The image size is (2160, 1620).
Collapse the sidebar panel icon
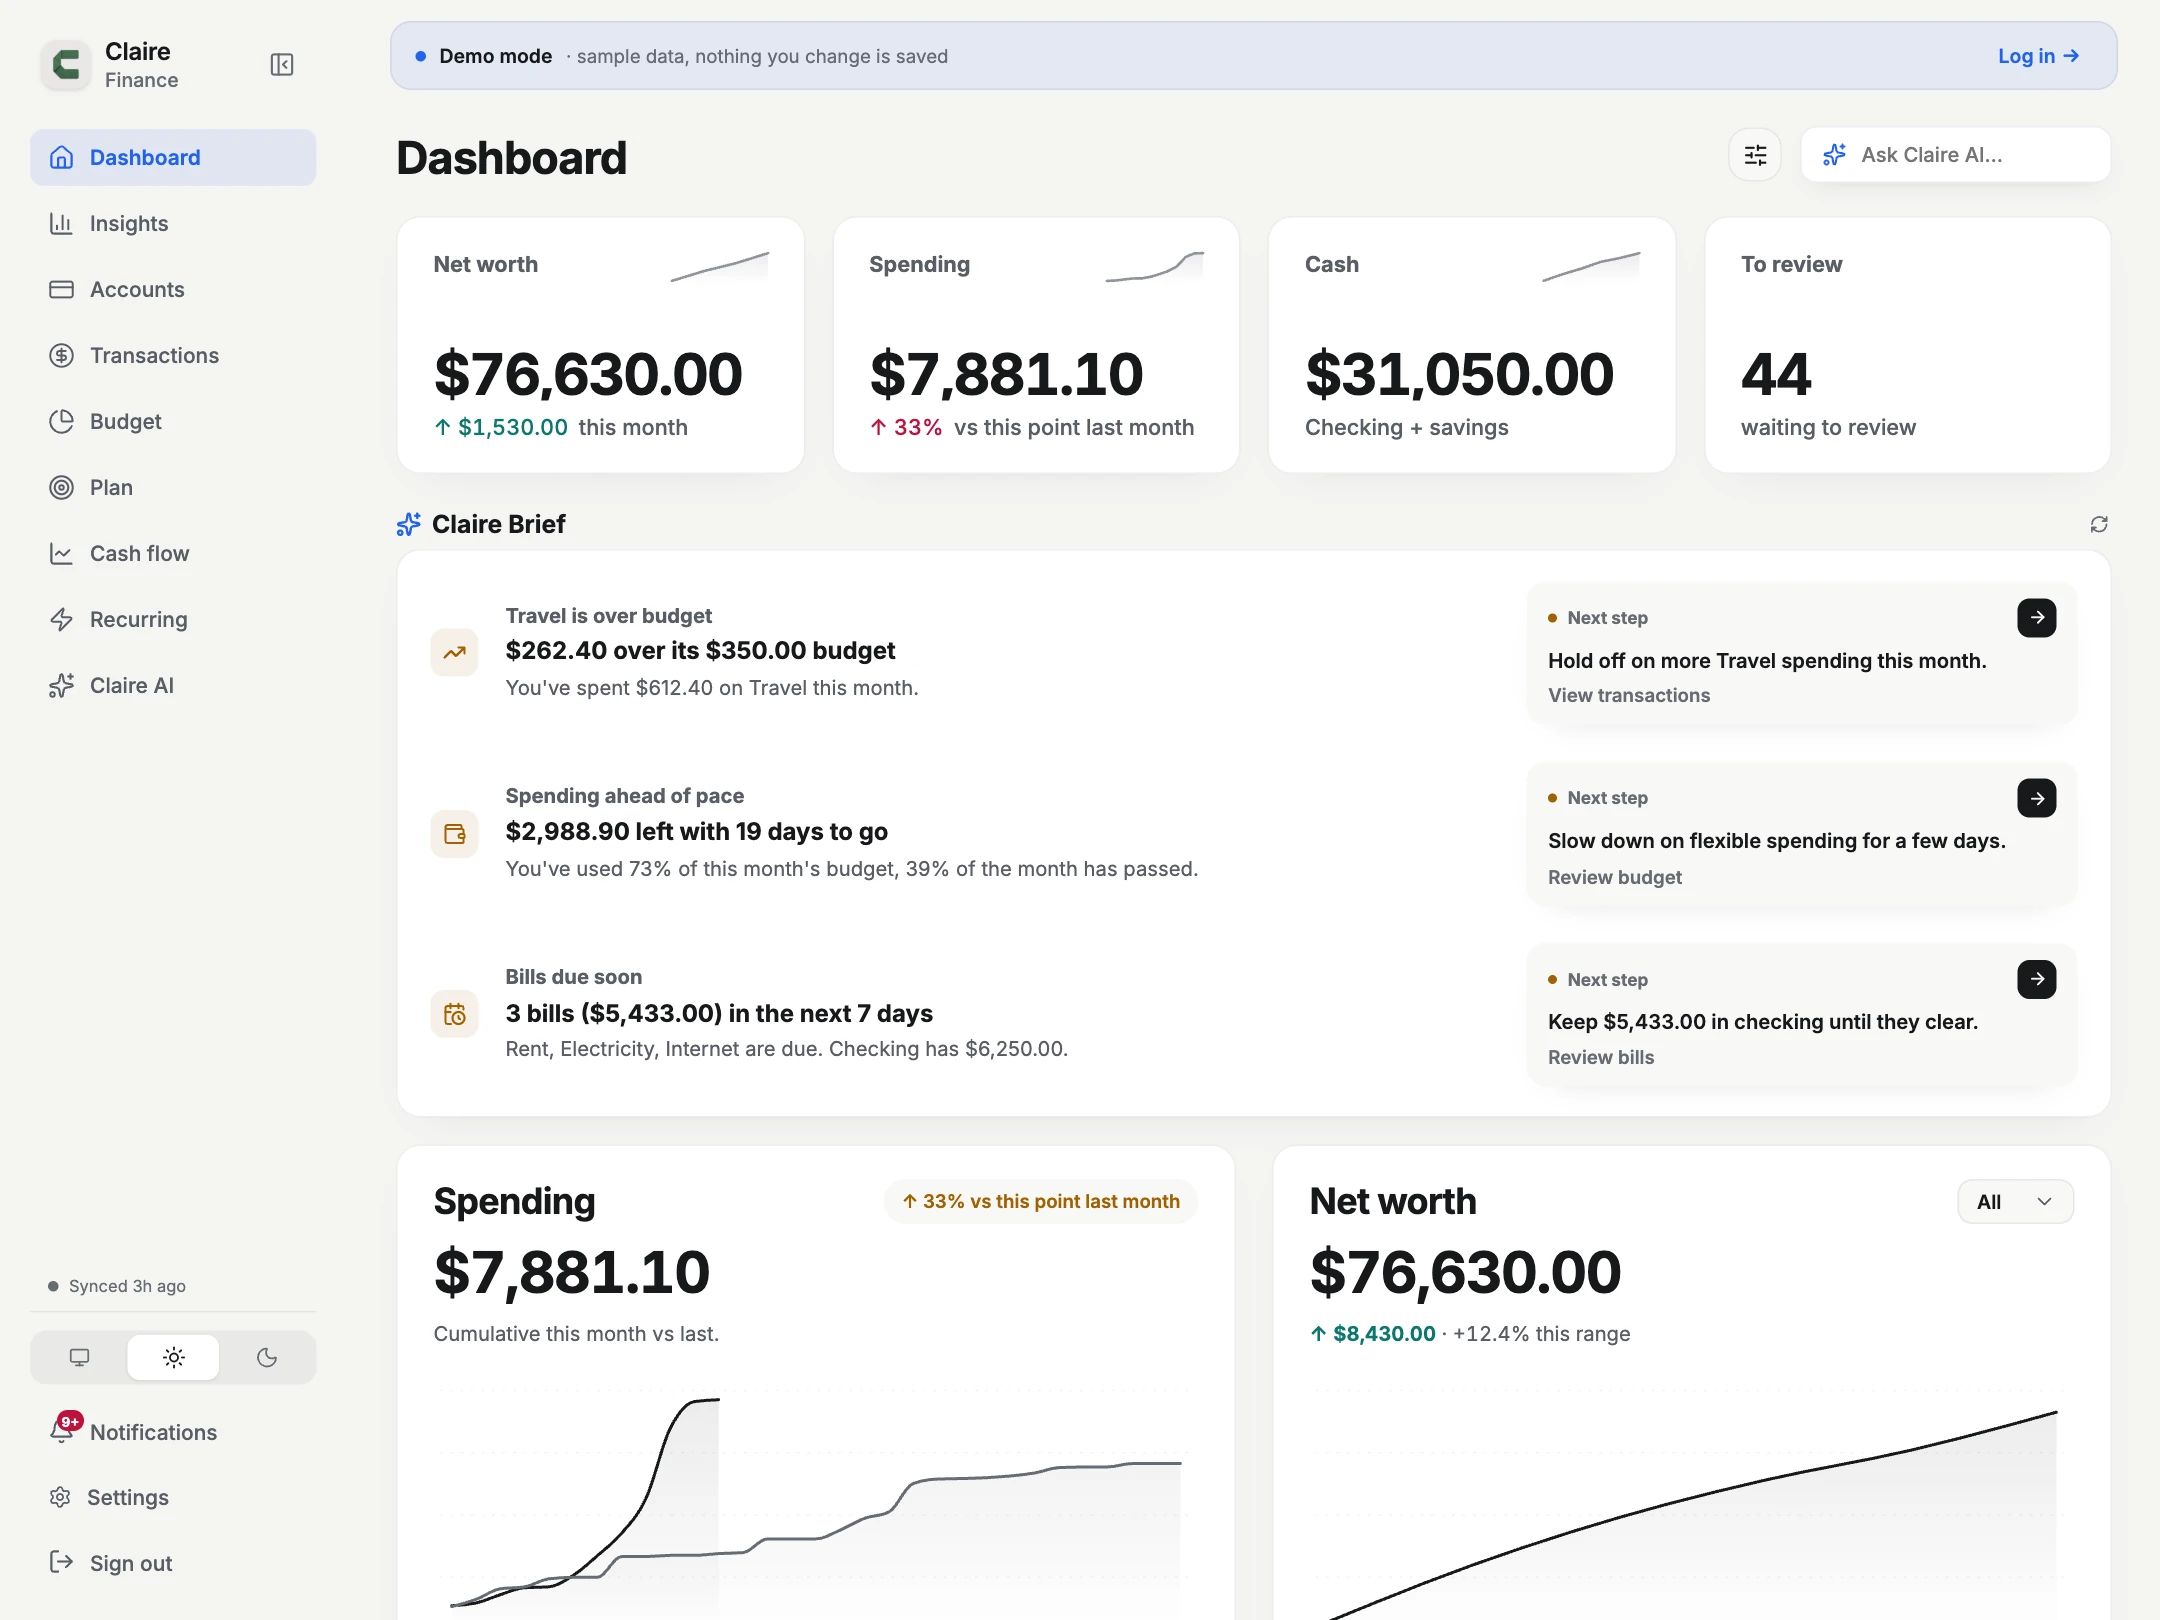[x=282, y=65]
